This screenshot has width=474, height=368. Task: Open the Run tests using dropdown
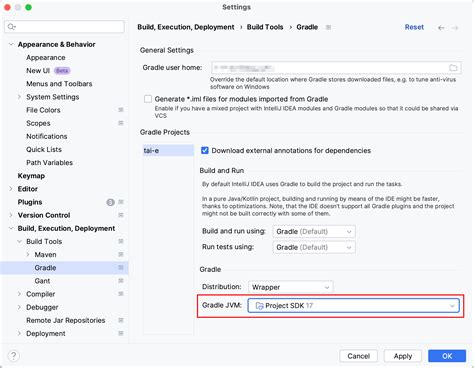click(x=314, y=247)
